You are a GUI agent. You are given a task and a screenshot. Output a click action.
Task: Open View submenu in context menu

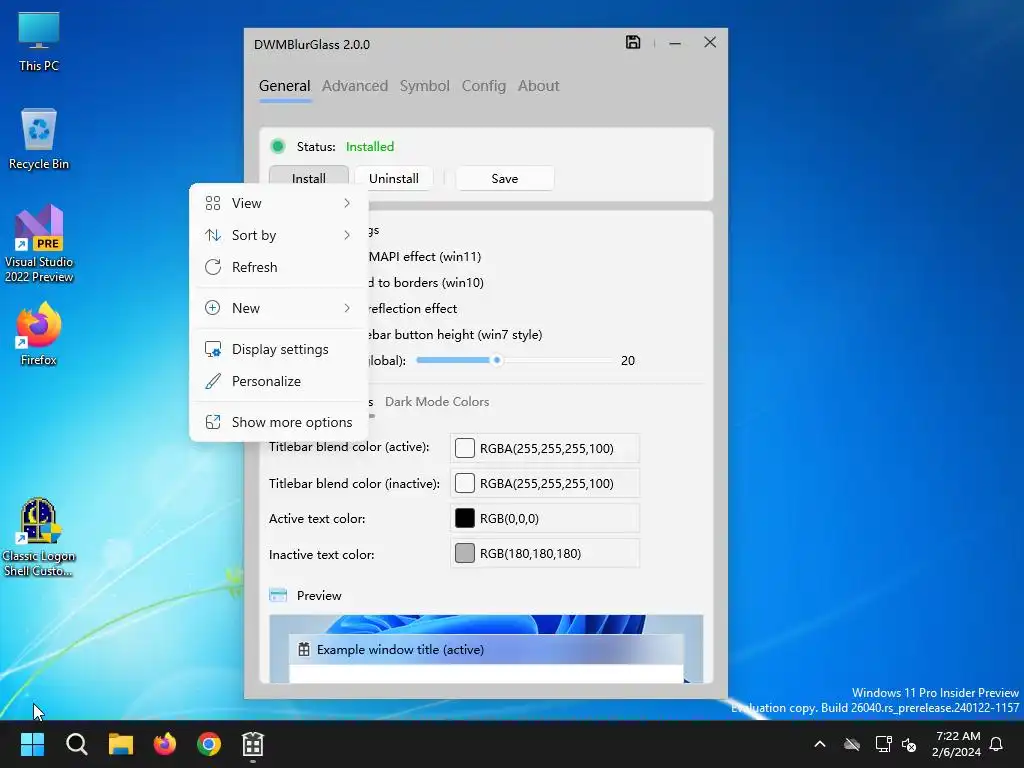coord(278,203)
